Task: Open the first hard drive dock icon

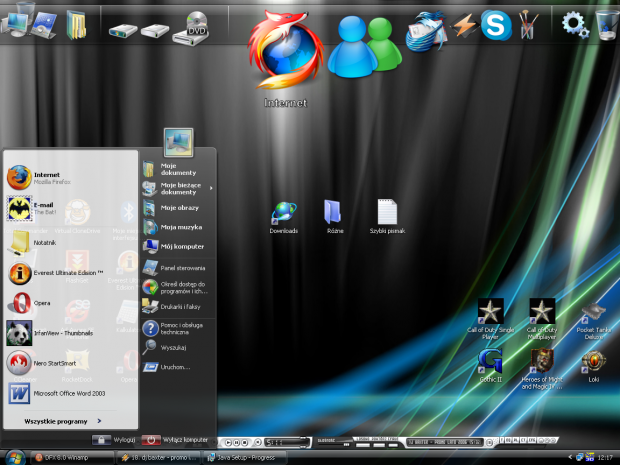Action: click(x=123, y=30)
